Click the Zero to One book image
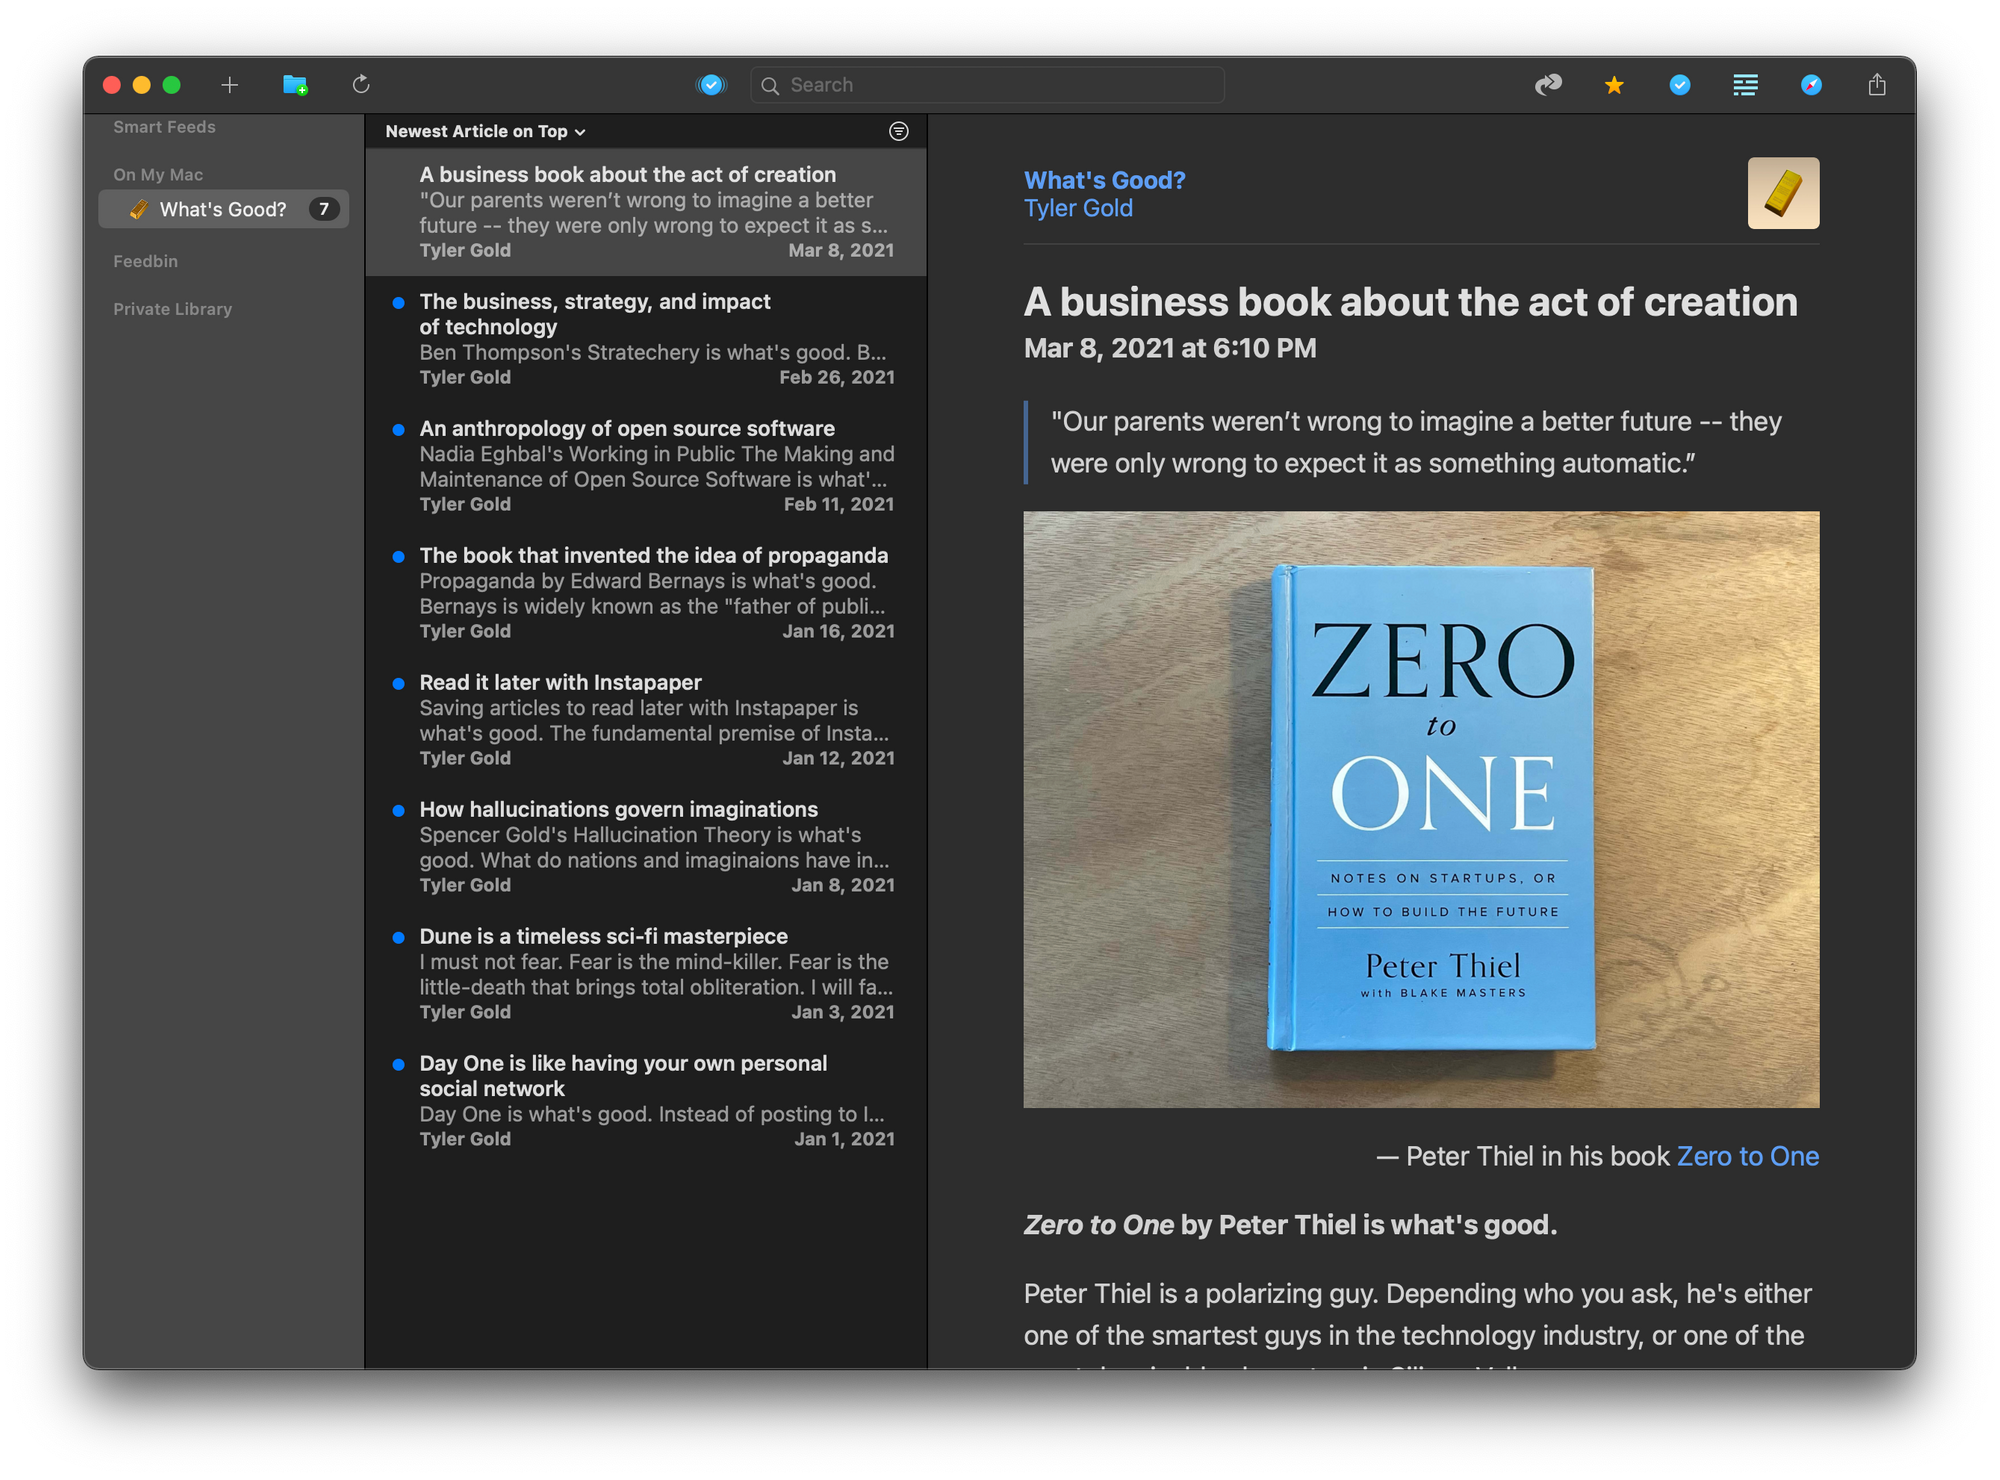The image size is (2000, 1480). pos(1420,809)
